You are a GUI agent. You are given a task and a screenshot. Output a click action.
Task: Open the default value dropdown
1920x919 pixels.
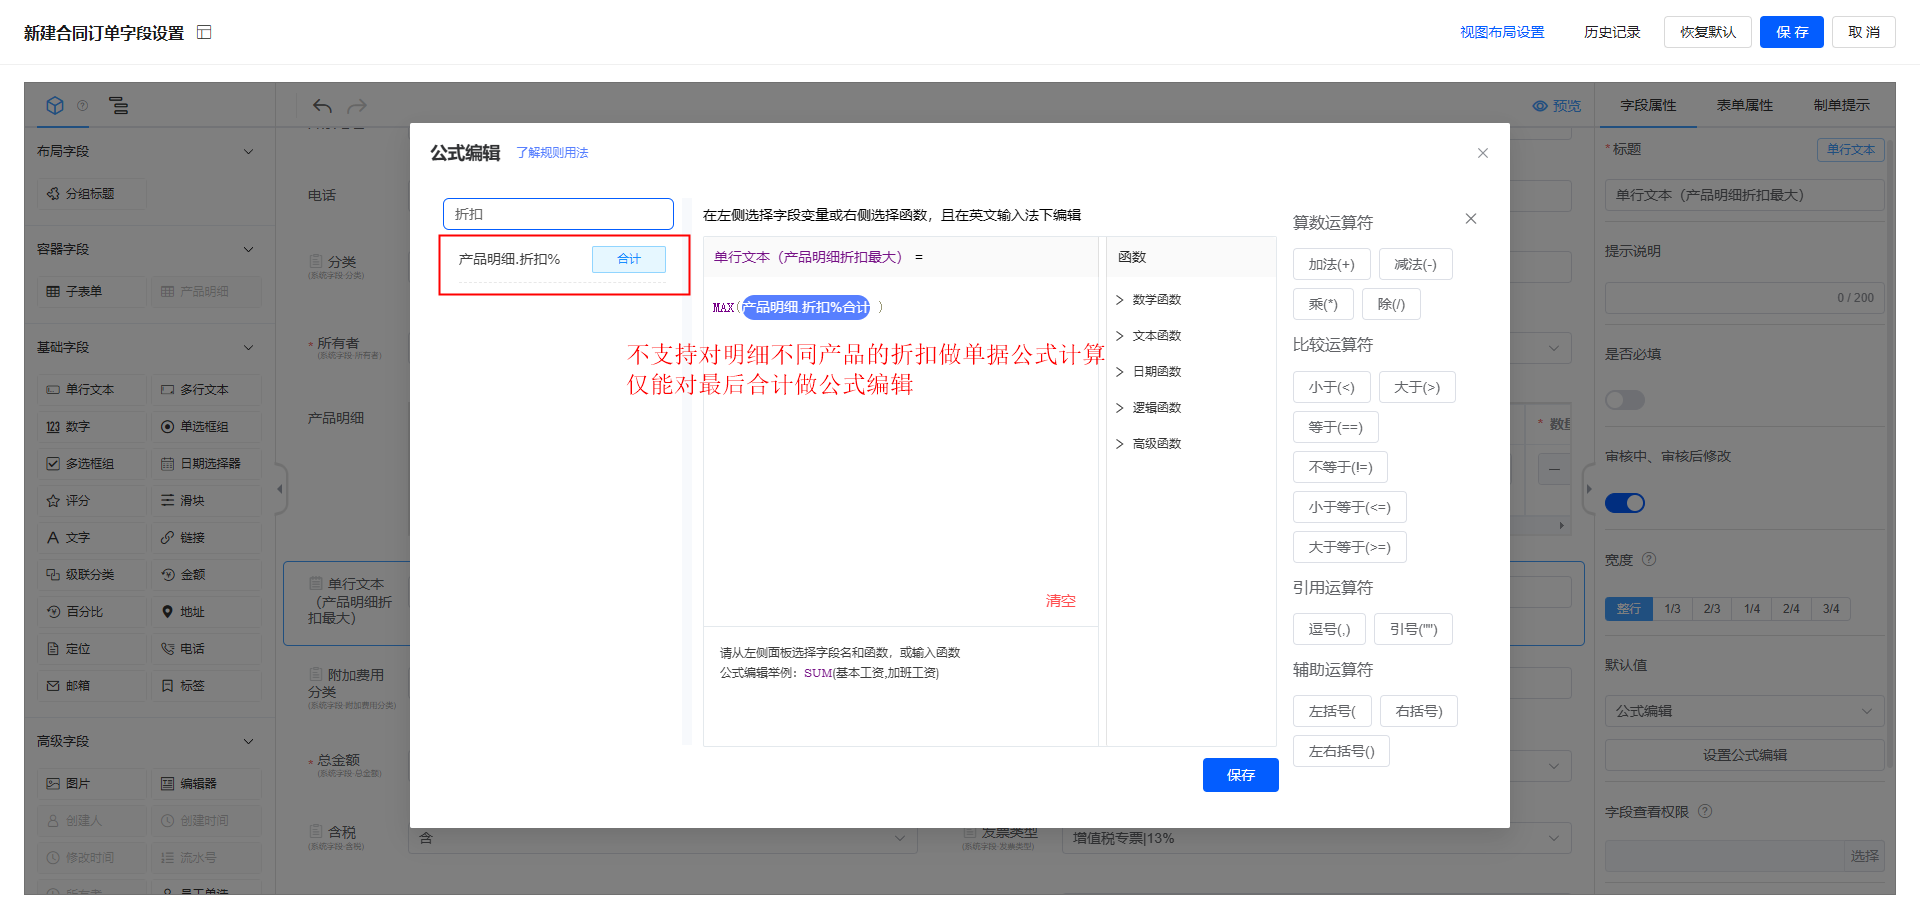click(x=1744, y=711)
